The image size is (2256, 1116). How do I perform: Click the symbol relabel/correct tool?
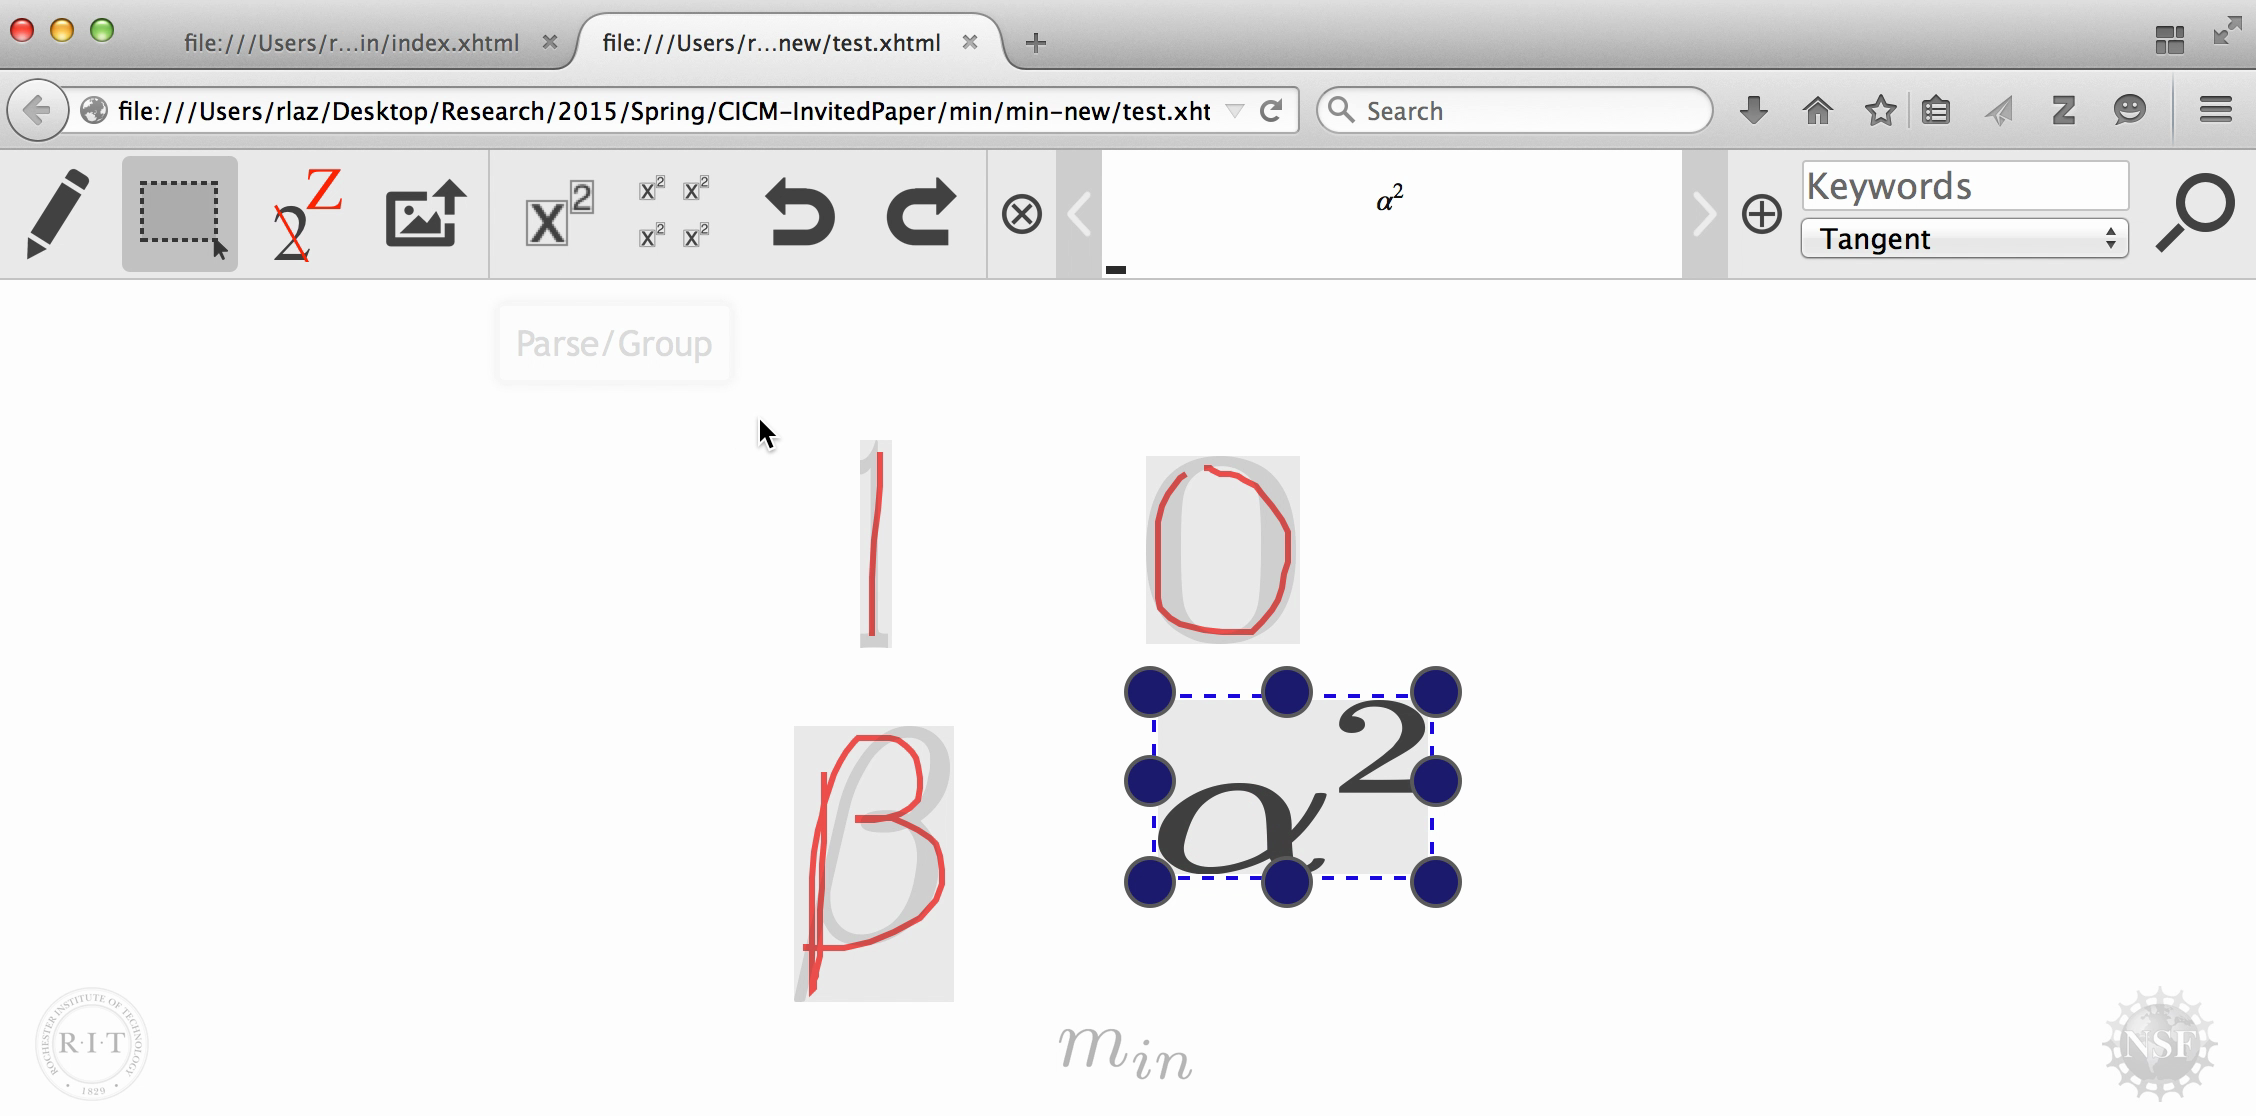[306, 214]
